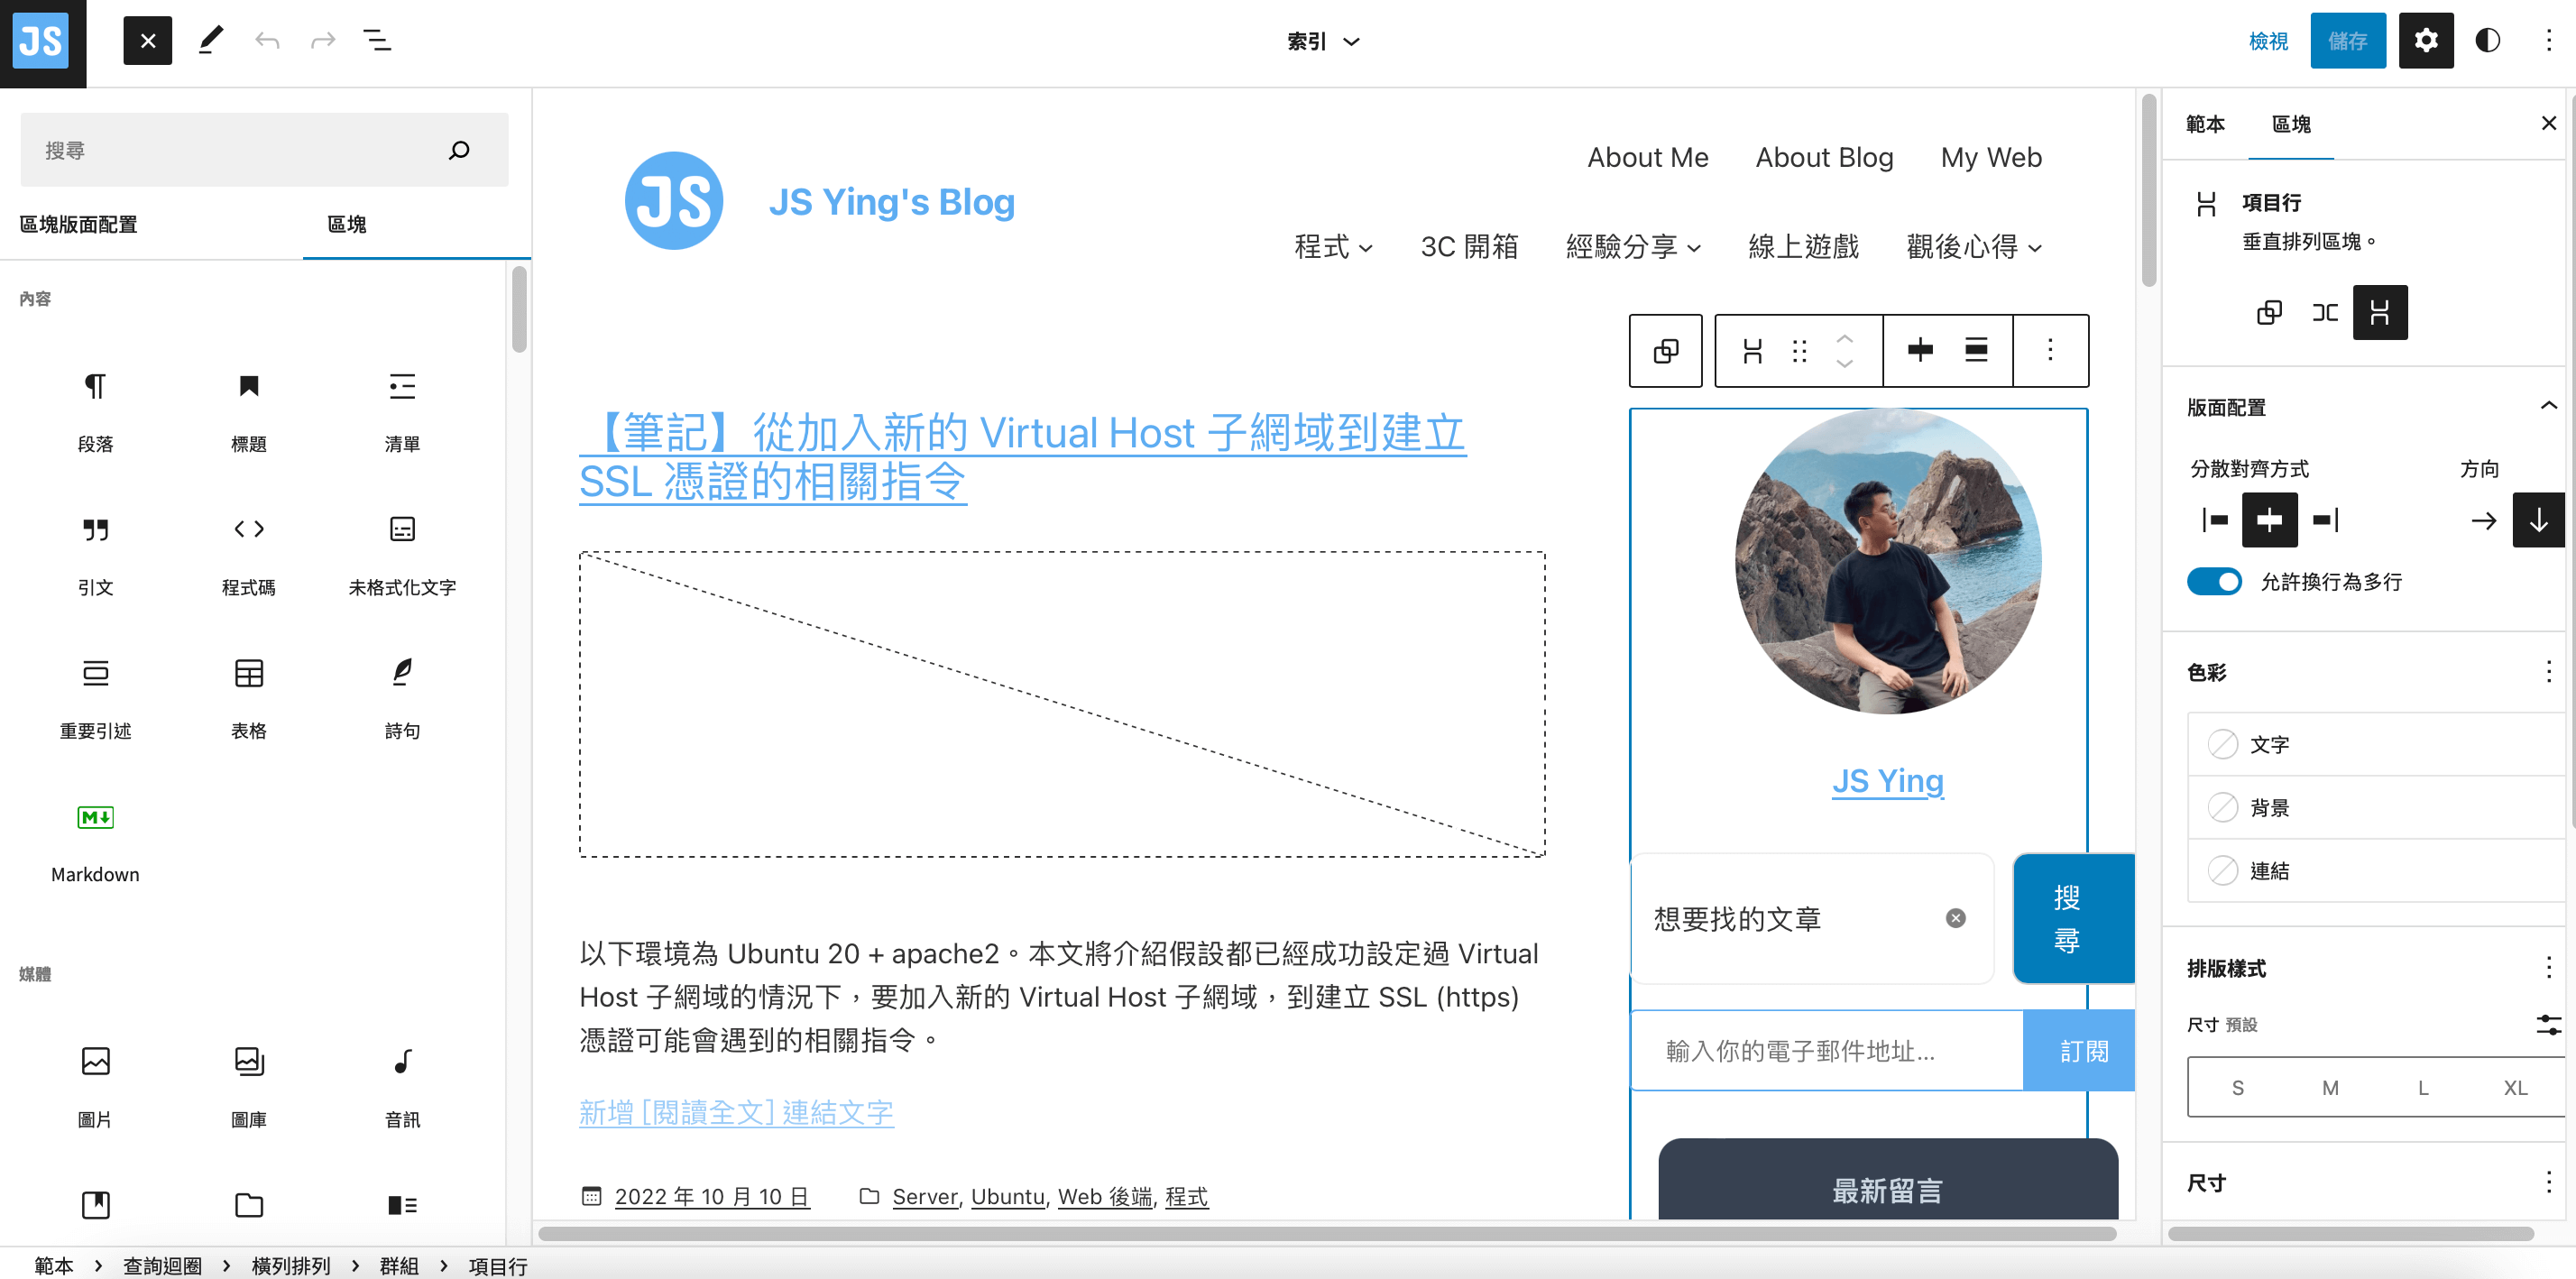Select parent group block in toolbar
2576x1279 pixels.
1665,351
